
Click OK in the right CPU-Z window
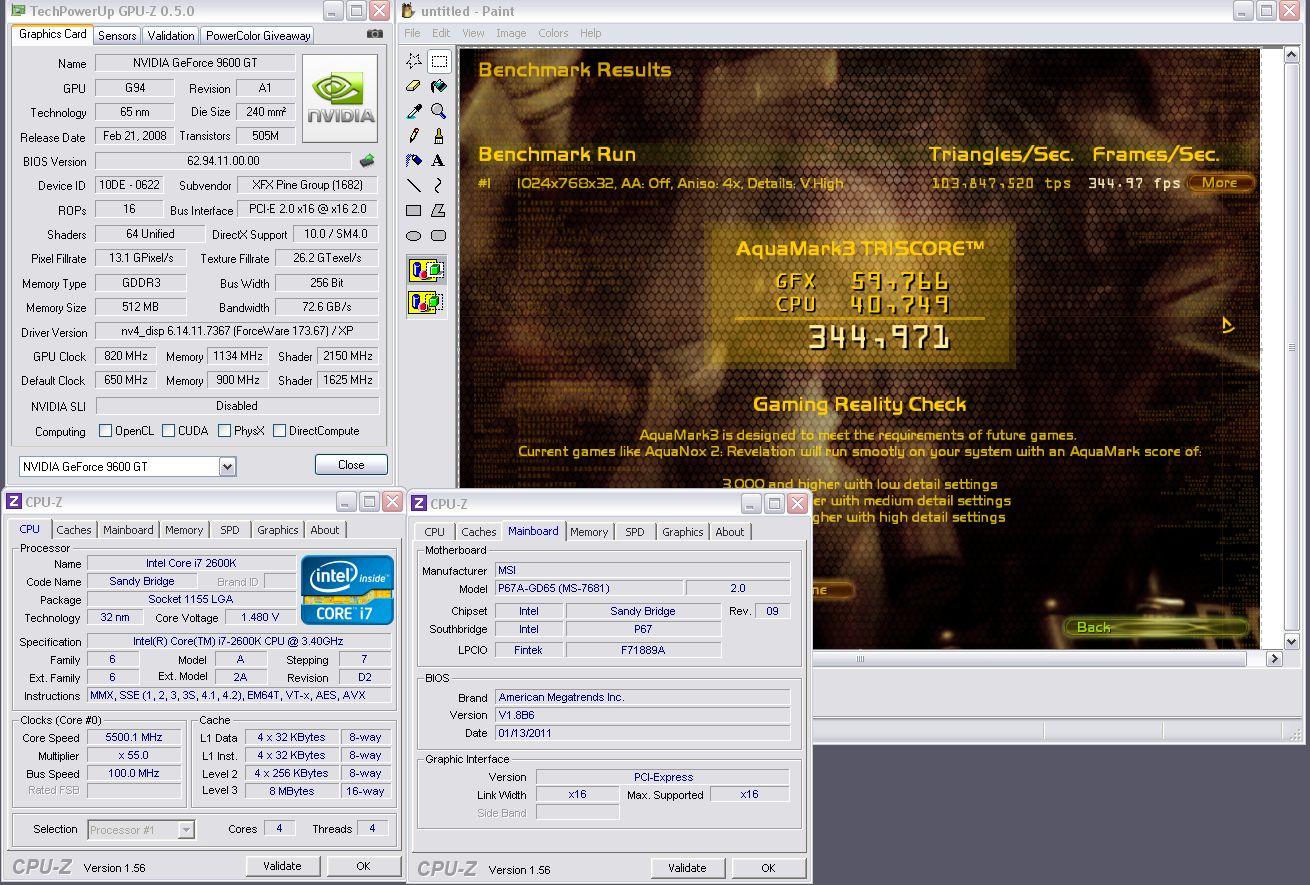[768, 868]
